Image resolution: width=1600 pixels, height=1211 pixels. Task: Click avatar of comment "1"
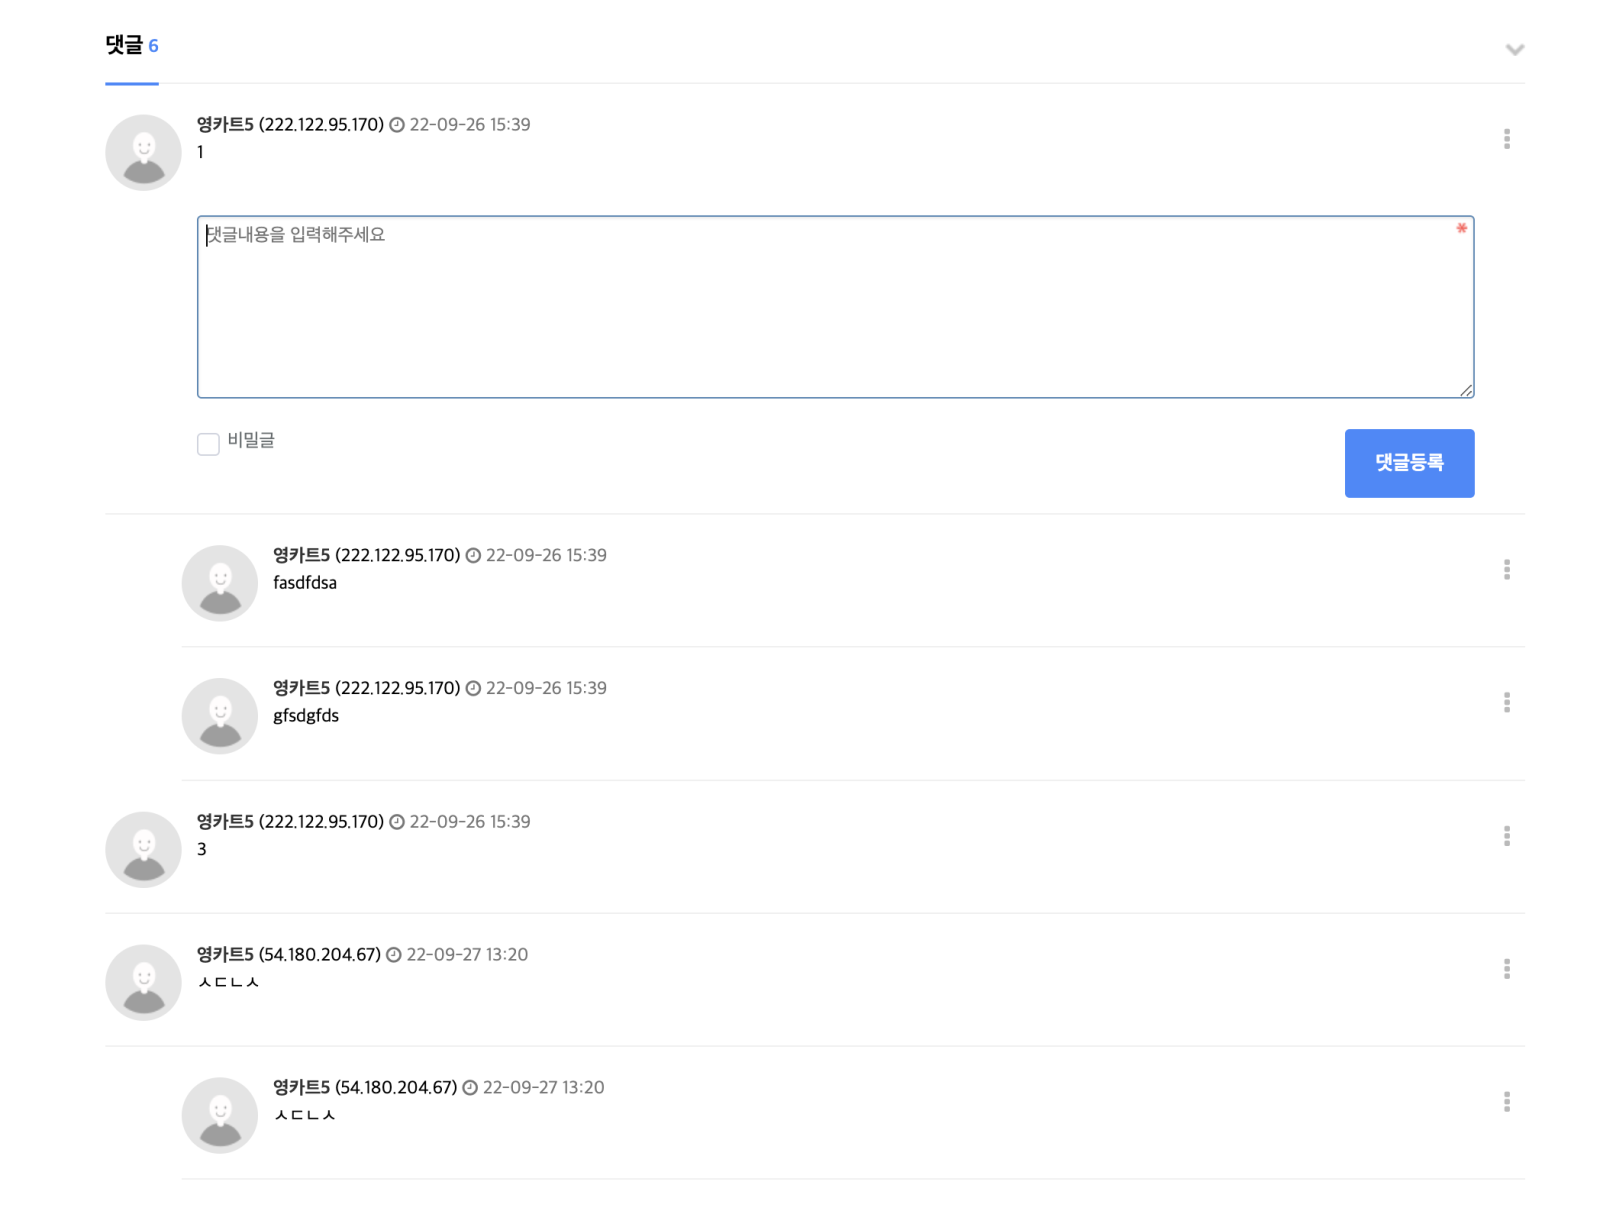144,152
